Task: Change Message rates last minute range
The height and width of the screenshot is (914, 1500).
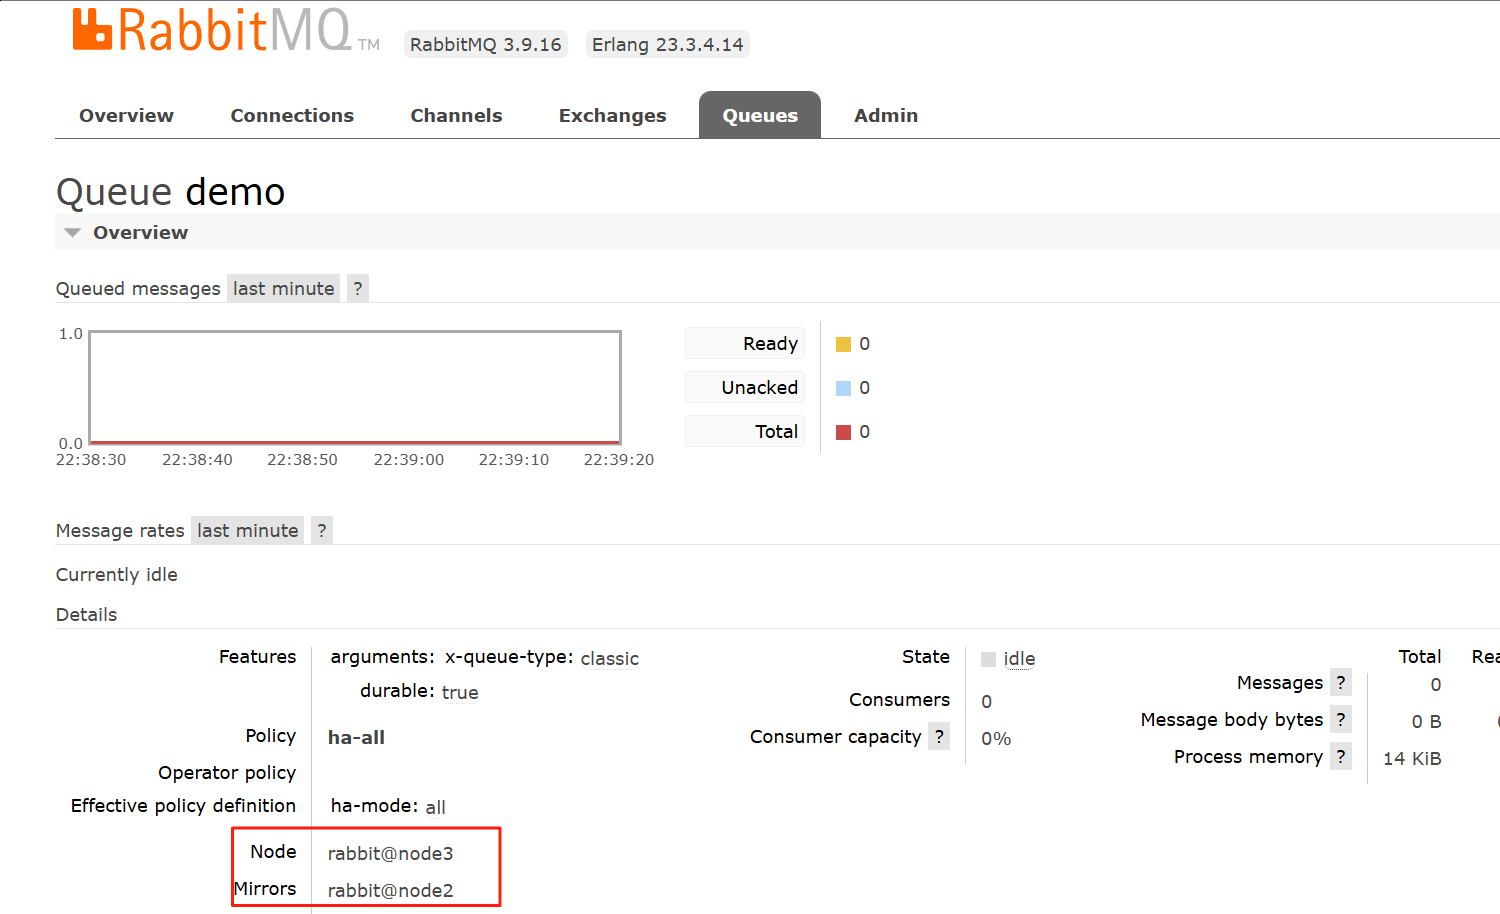Action: tap(247, 530)
